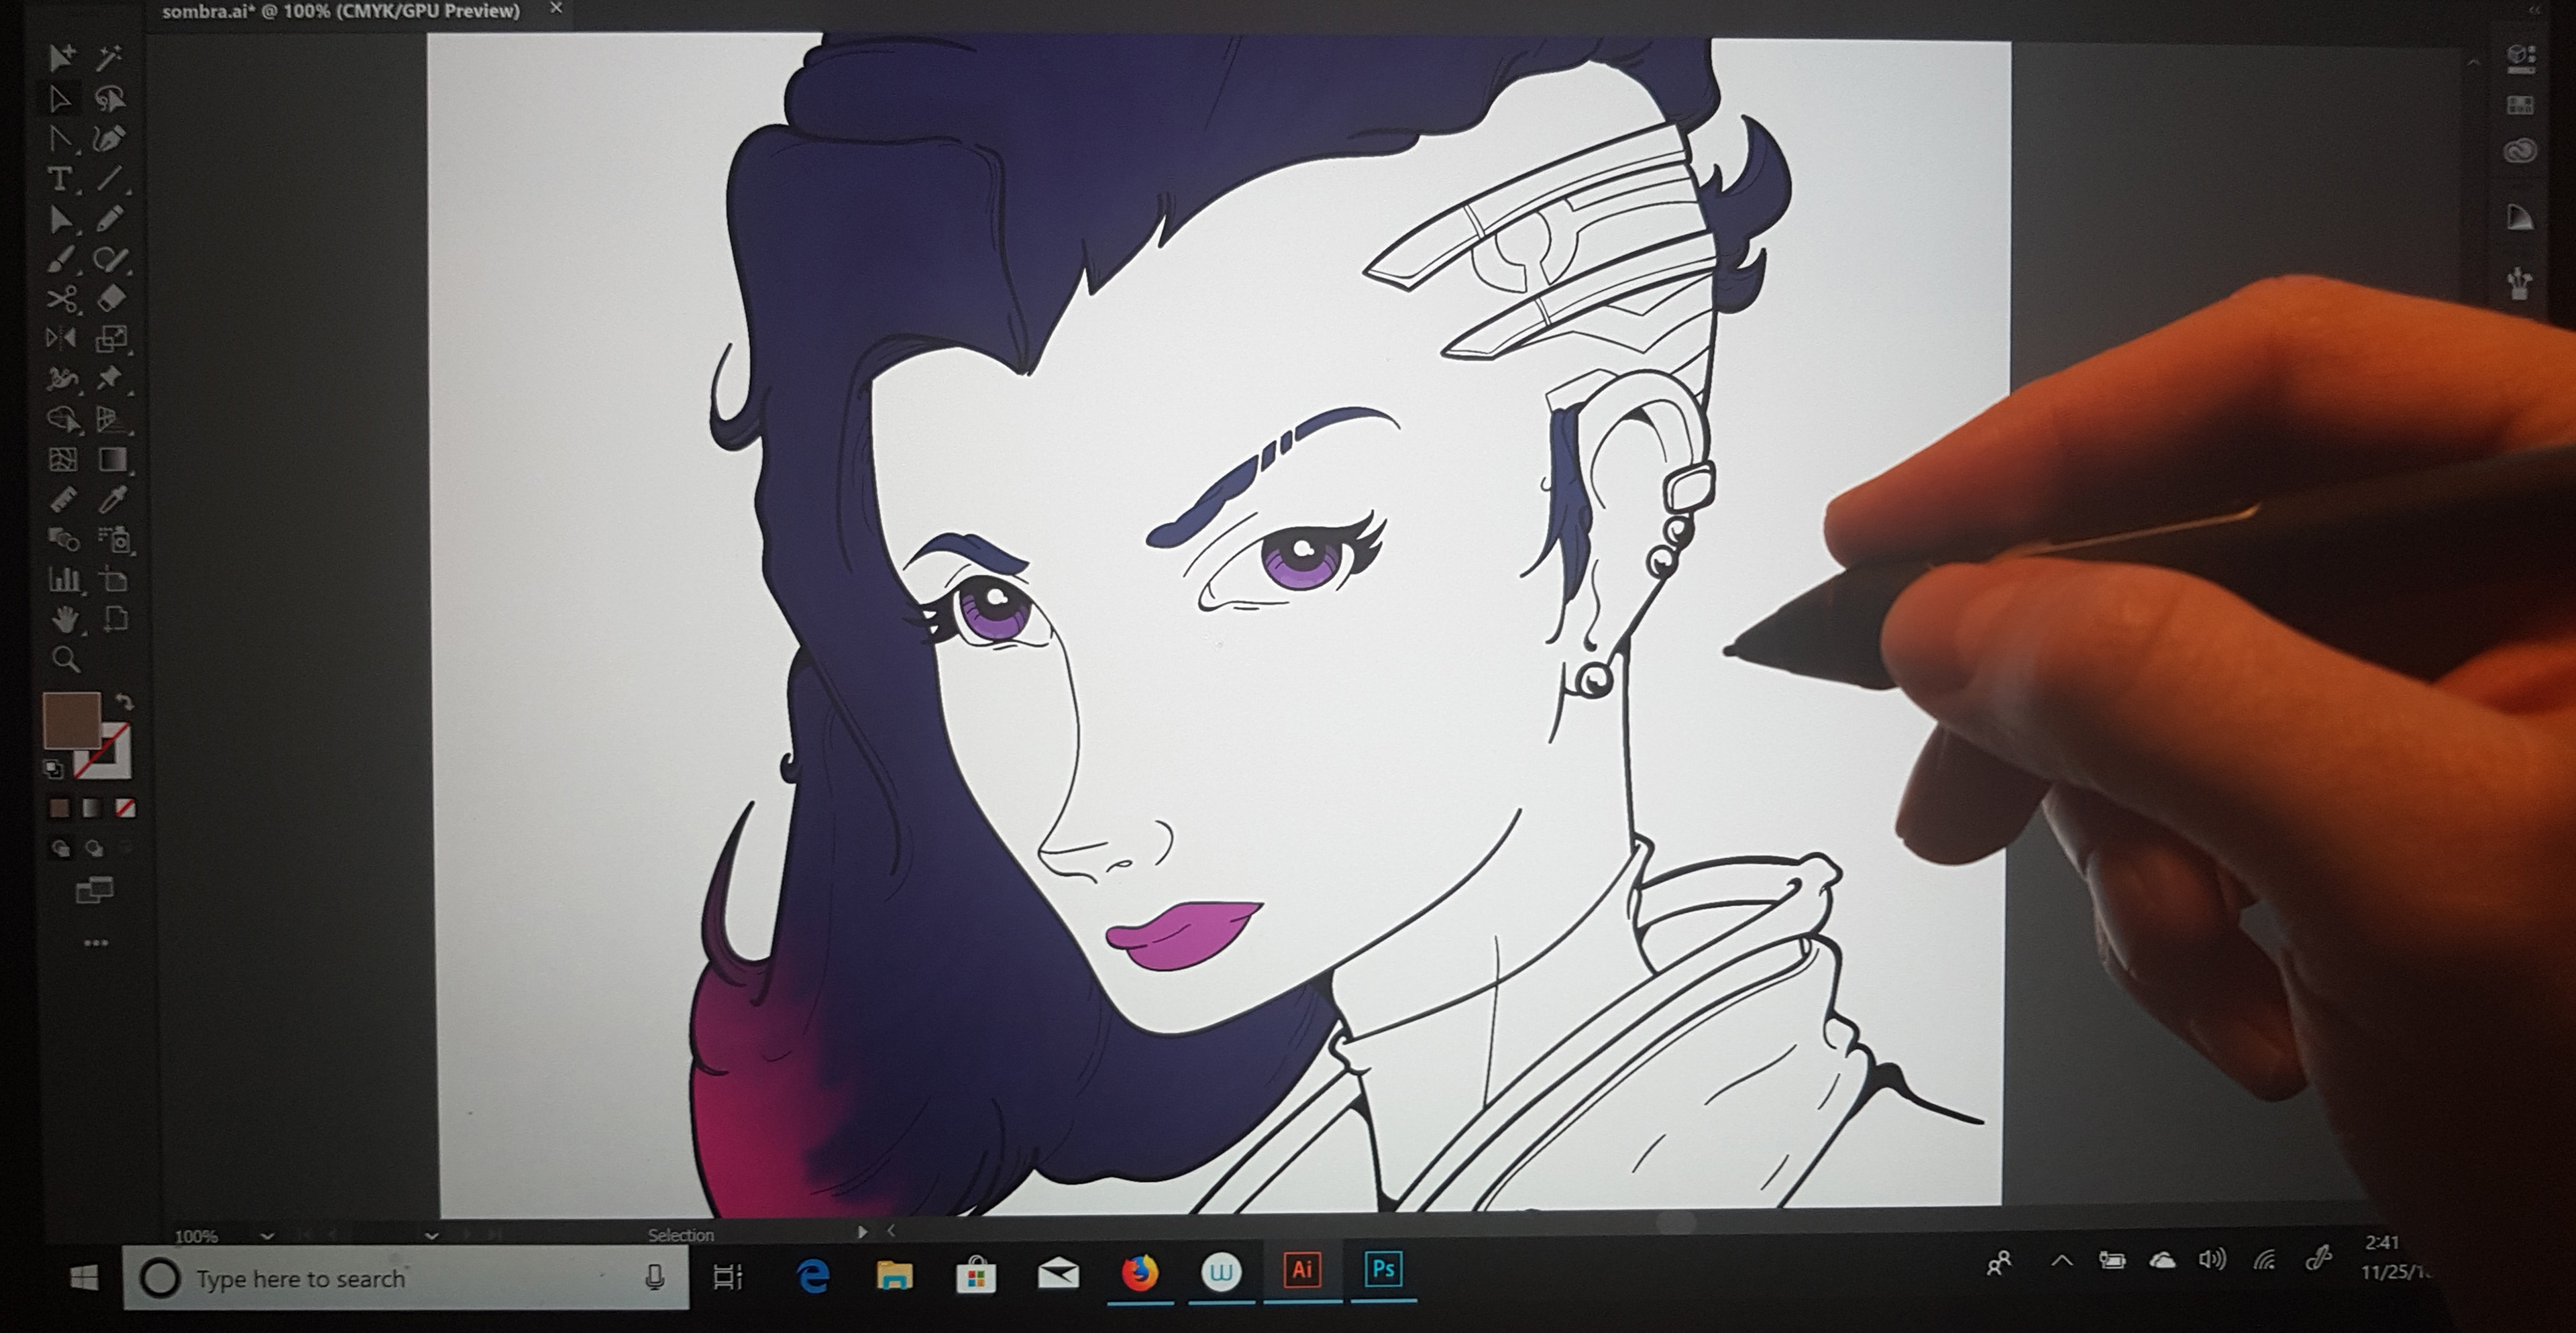This screenshot has width=2576, height=1333.
Task: Switch to Photoshop taskbar icon
Action: (1383, 1269)
